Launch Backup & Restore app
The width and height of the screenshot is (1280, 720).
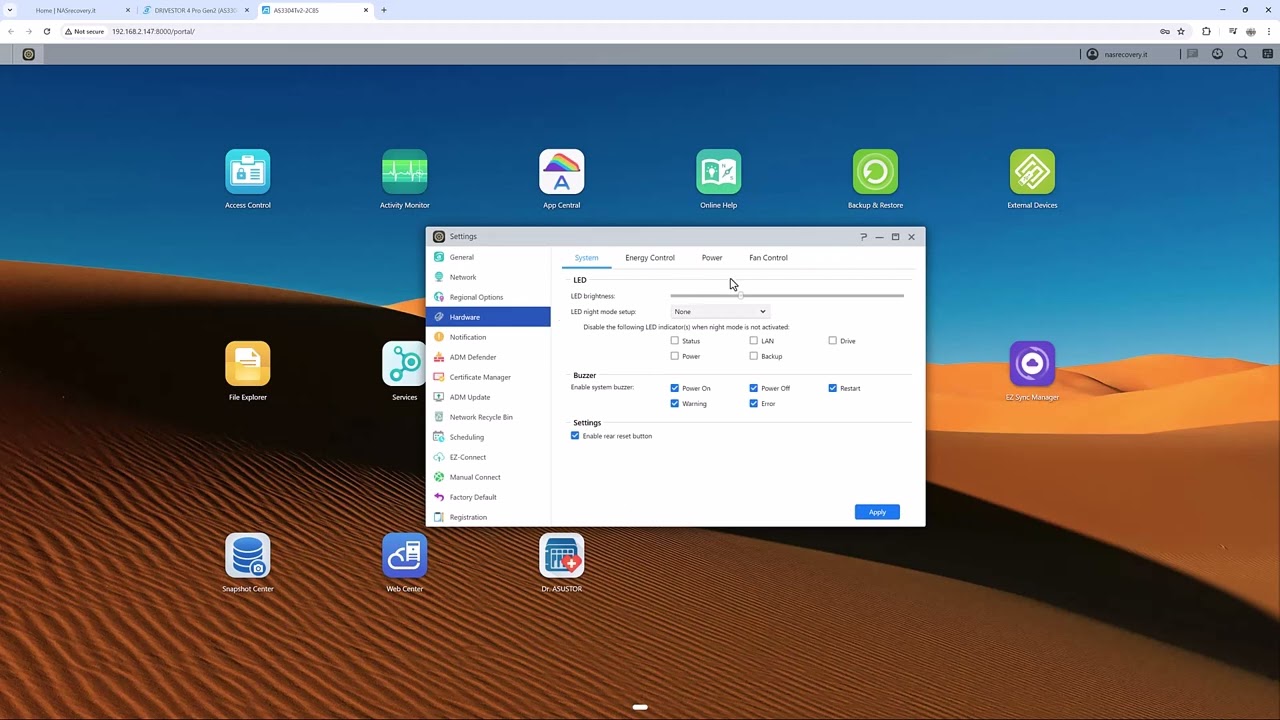875,172
